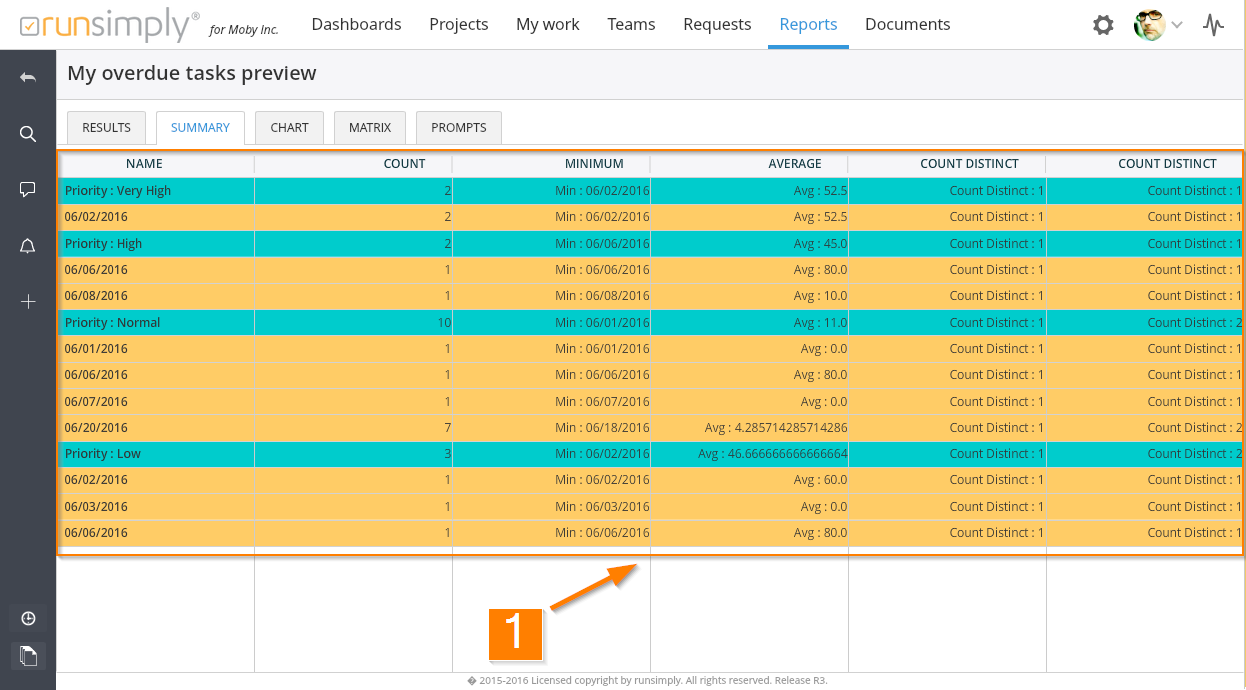Viewport: 1246px width, 690px height.
Task: Click the back arrow sidebar icon
Action: (x=28, y=77)
